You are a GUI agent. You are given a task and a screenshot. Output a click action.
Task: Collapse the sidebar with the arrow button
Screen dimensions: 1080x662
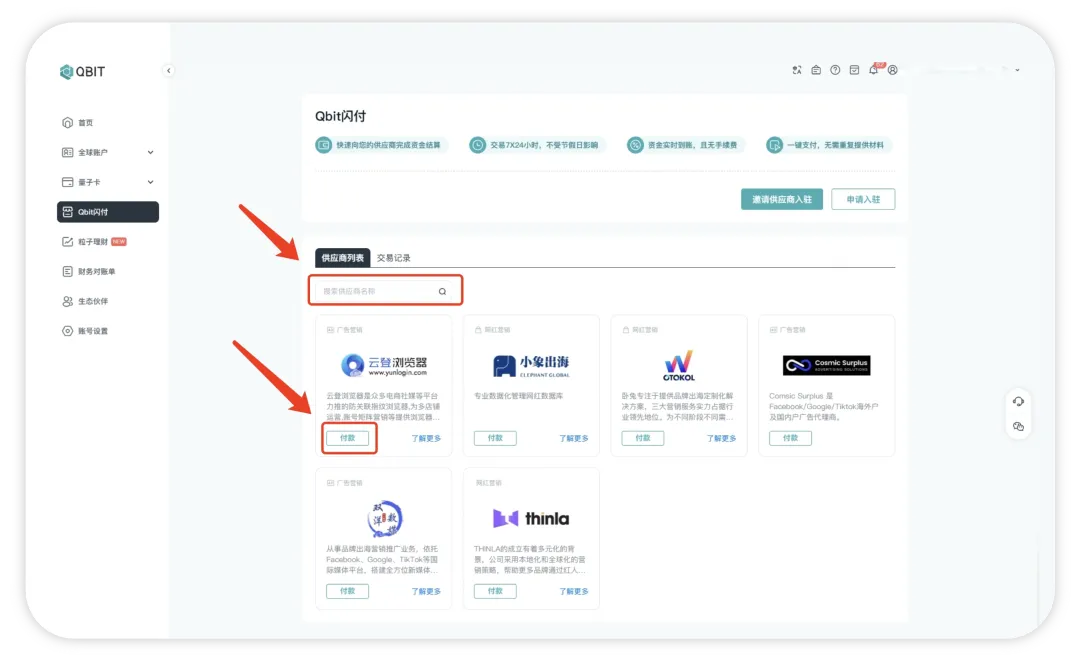[x=168, y=70]
